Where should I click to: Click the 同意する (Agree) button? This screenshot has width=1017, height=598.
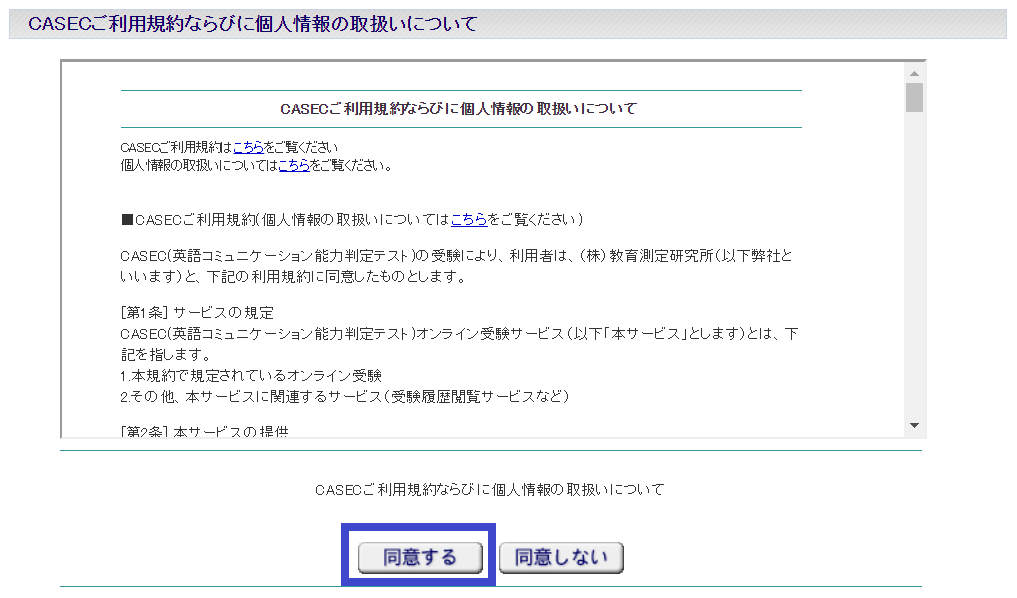(x=420, y=557)
